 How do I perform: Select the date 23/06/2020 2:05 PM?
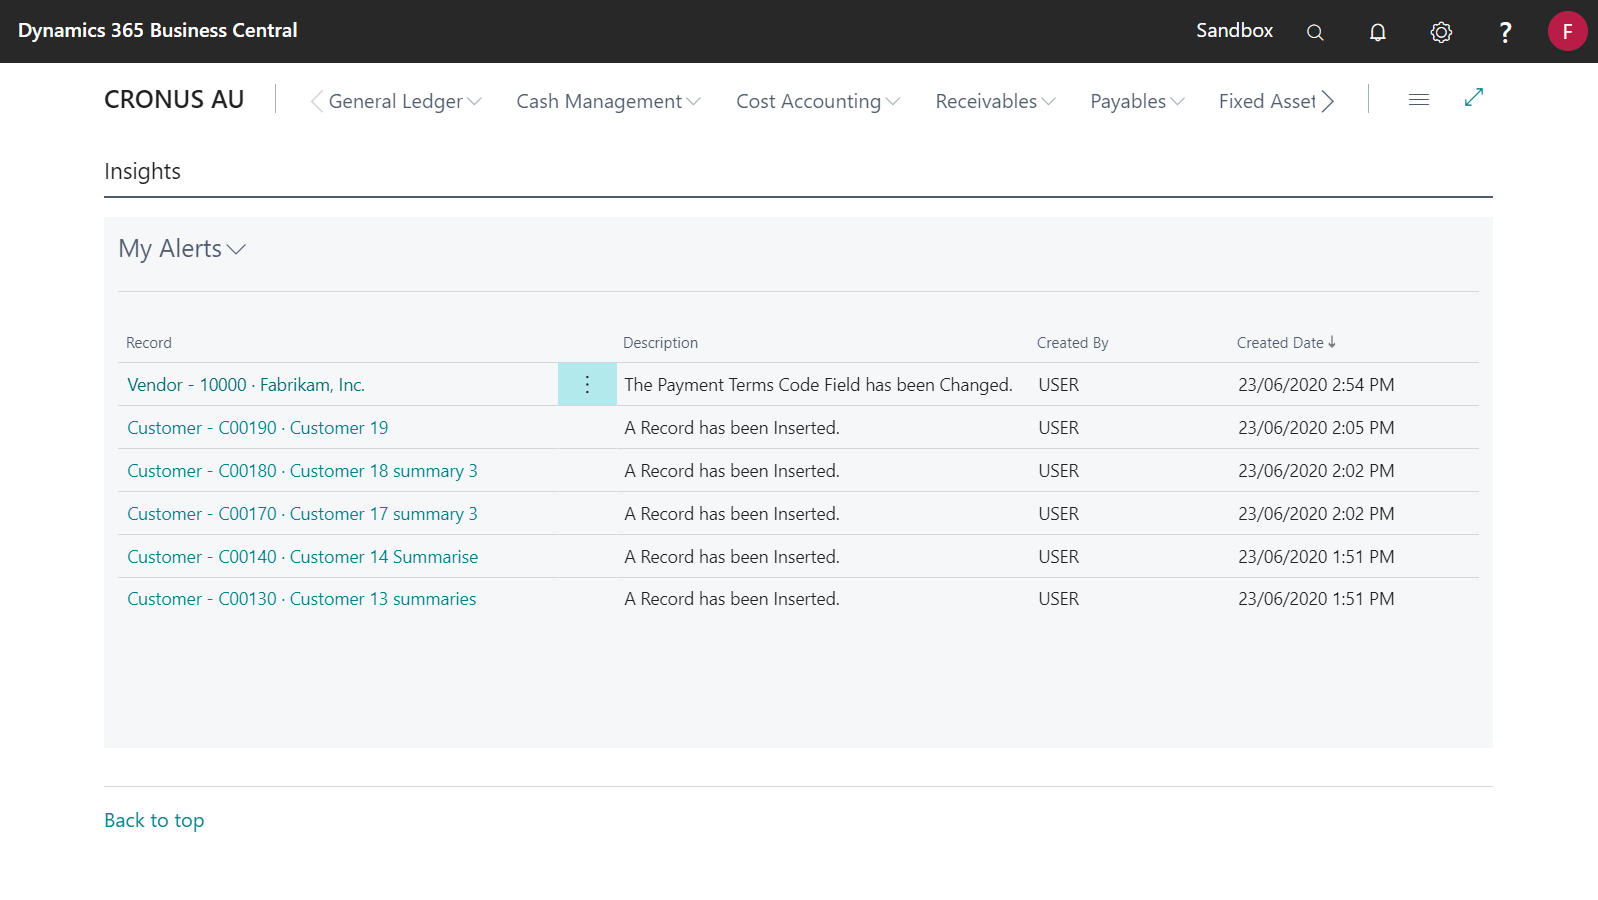pos(1316,427)
